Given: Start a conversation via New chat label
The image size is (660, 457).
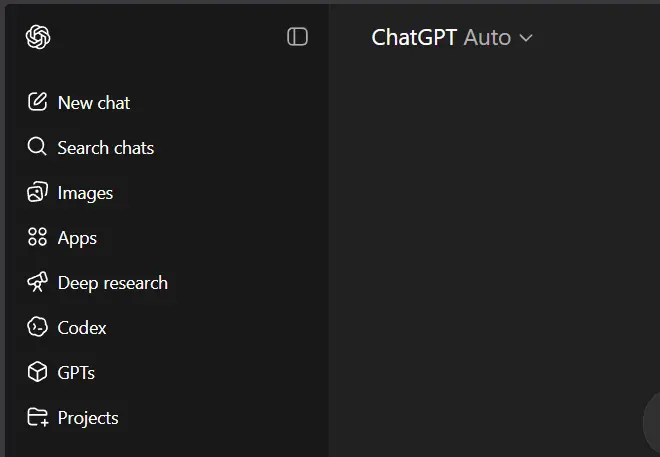Looking at the screenshot, I should point(94,103).
